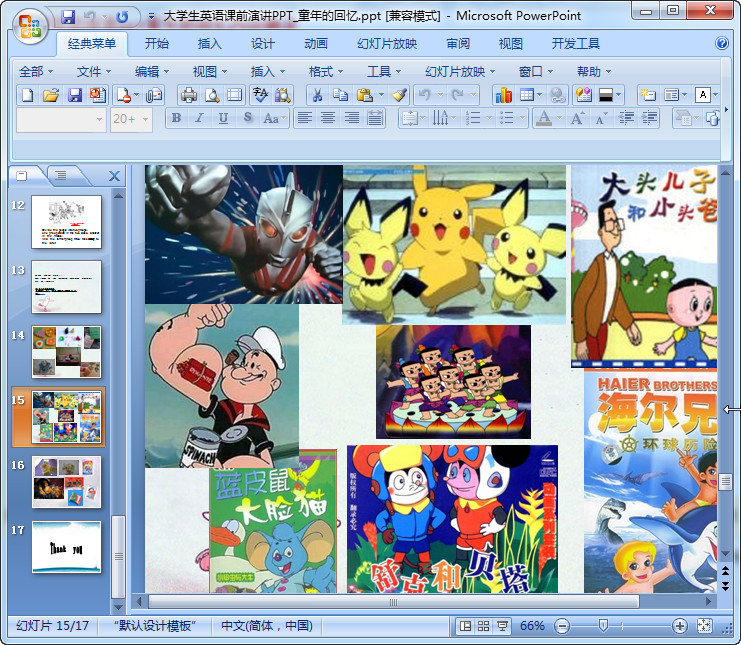
Task: Click the zoom slider handle
Action: (x=602, y=626)
